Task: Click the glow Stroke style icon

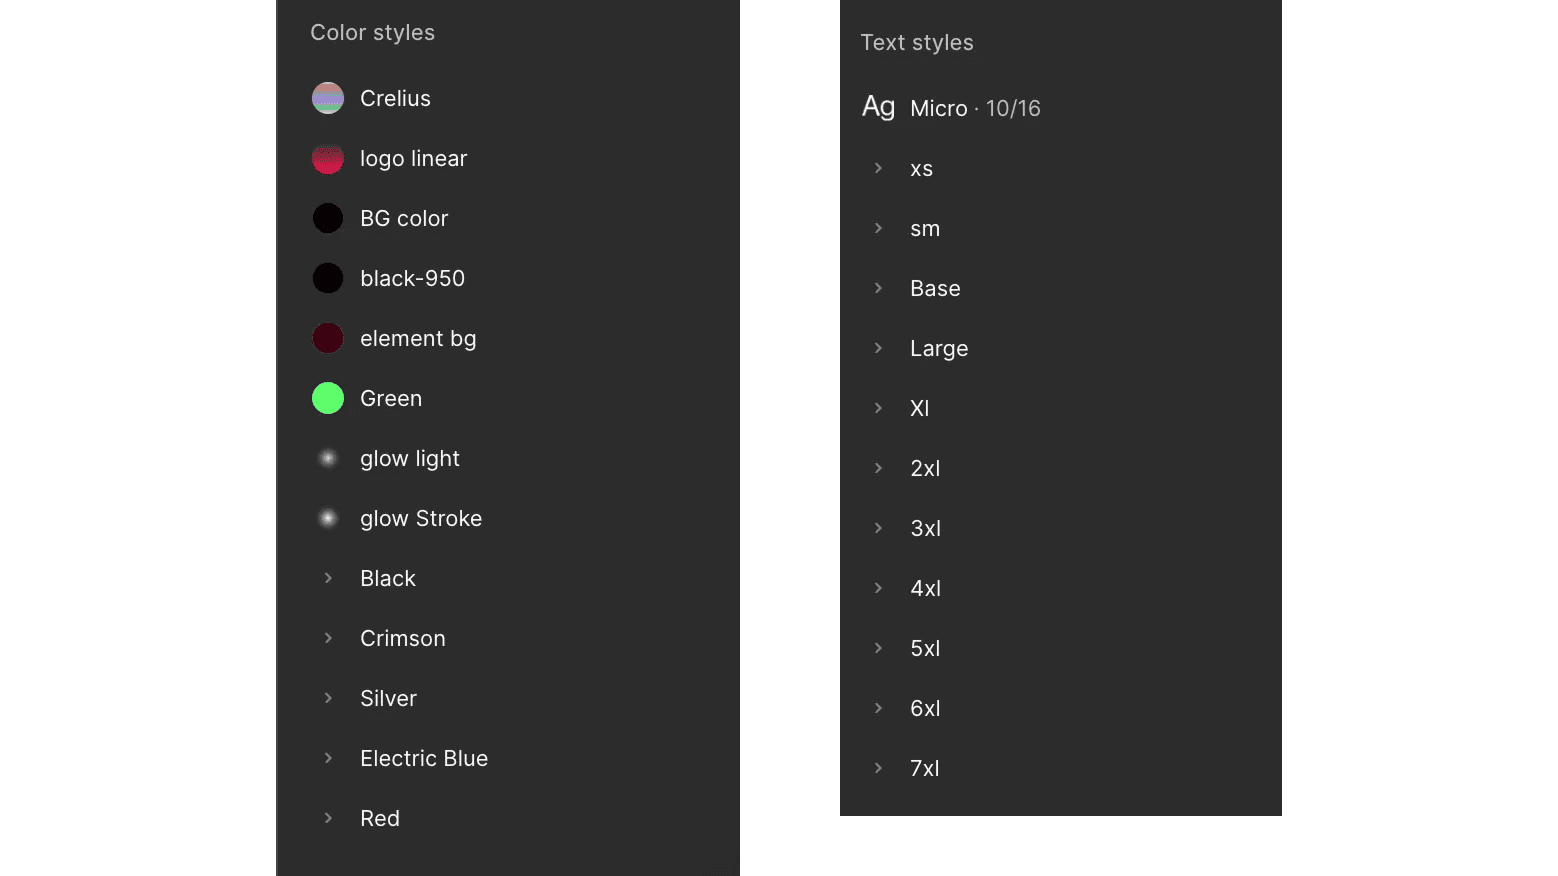Action: click(x=328, y=518)
